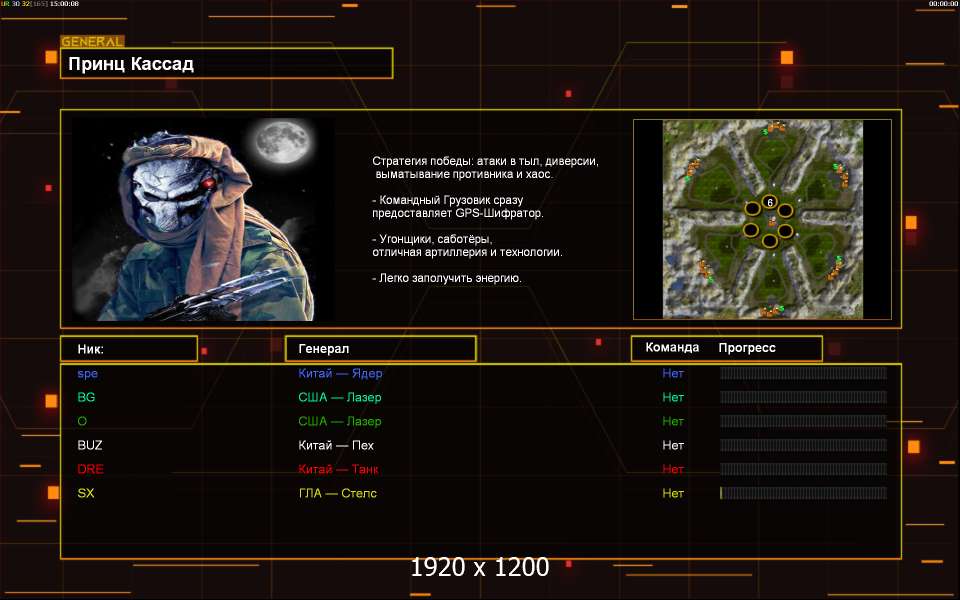Click the loading progress bar for SX
Viewport: 960px width, 600px height.
(803, 492)
